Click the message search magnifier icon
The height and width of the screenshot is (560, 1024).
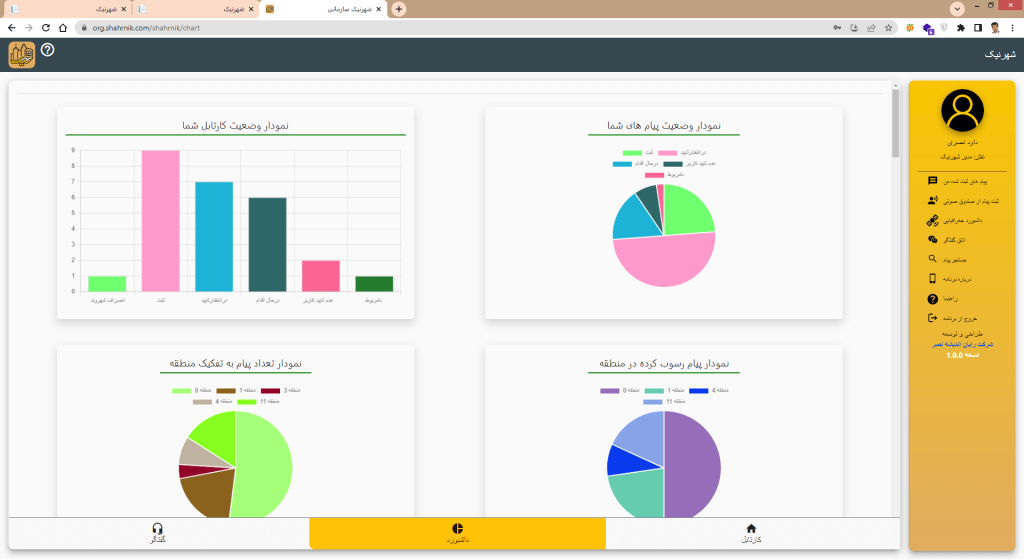point(932,259)
